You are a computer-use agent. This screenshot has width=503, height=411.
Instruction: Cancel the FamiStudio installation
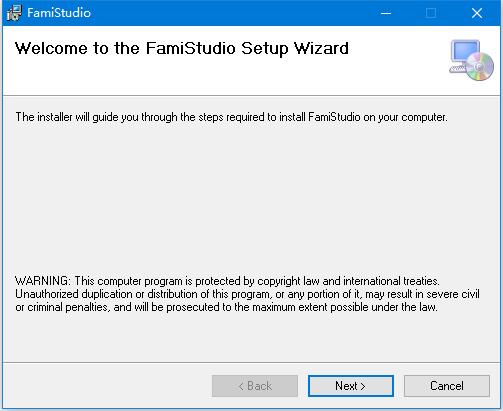click(447, 386)
